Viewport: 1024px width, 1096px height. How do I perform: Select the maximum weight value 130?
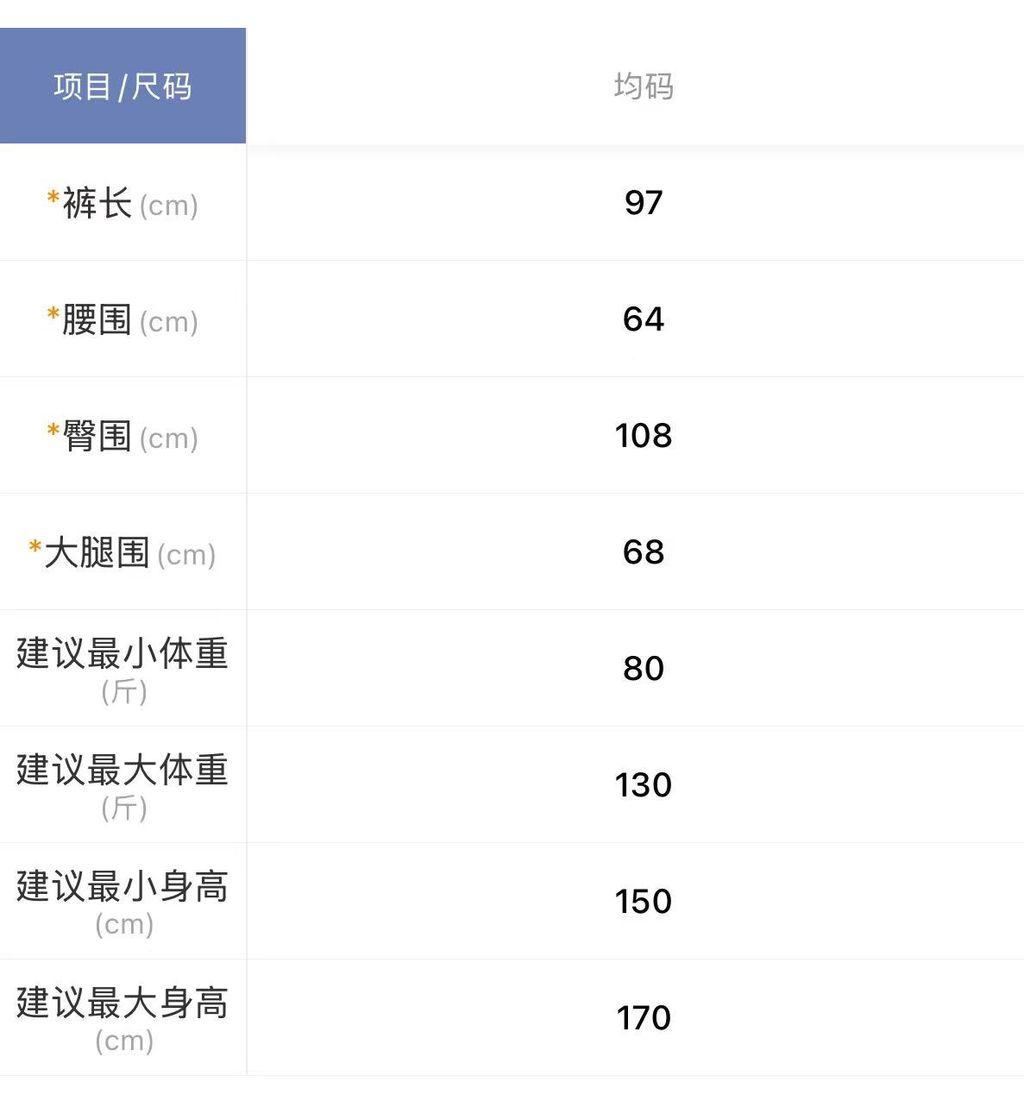point(643,785)
